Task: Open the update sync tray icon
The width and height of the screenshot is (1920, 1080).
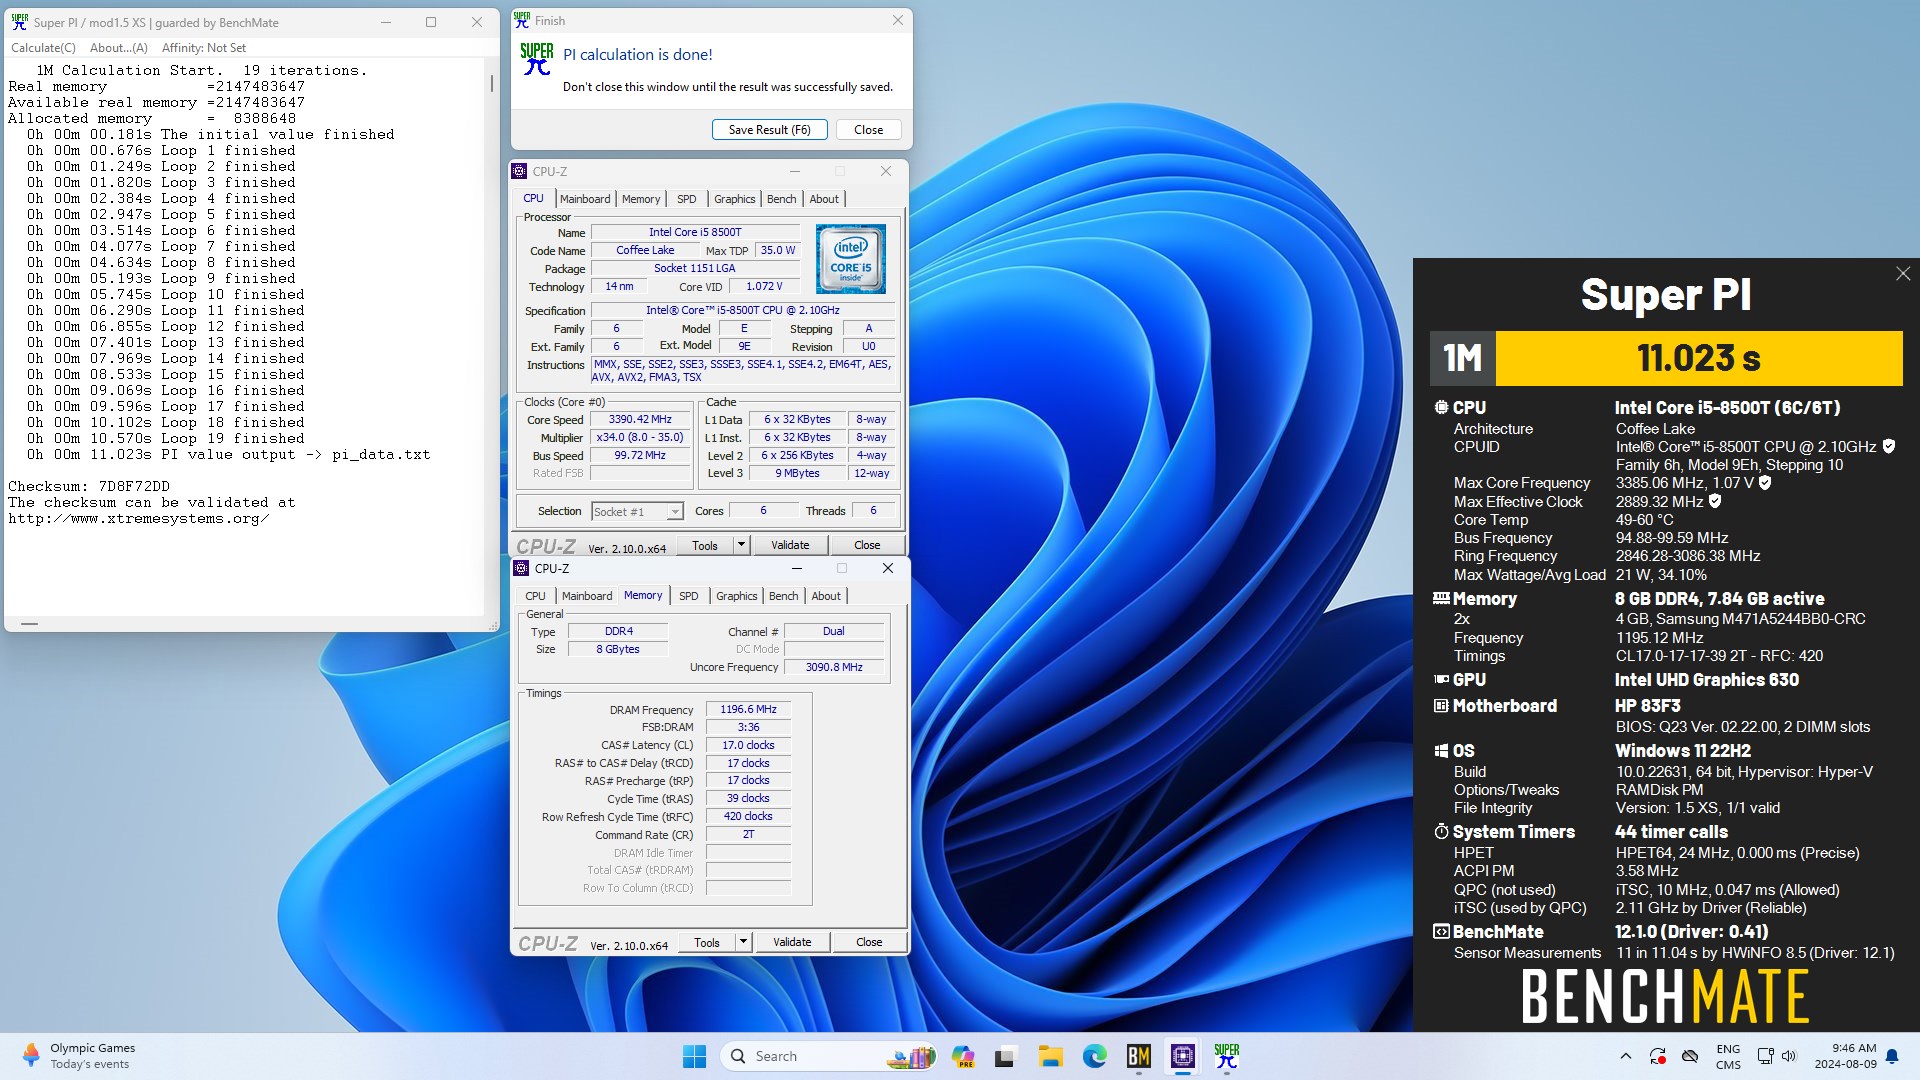Action: (x=1657, y=1056)
